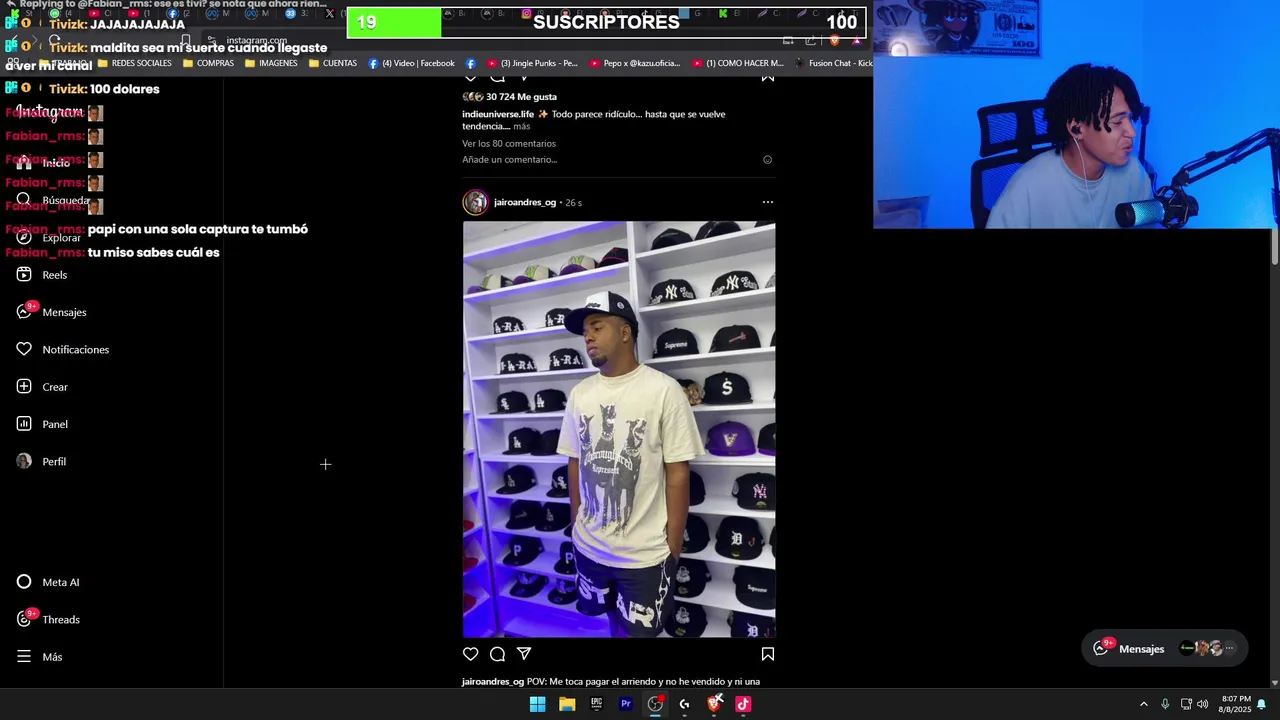Open the Notificaciones heart icon

24,349
